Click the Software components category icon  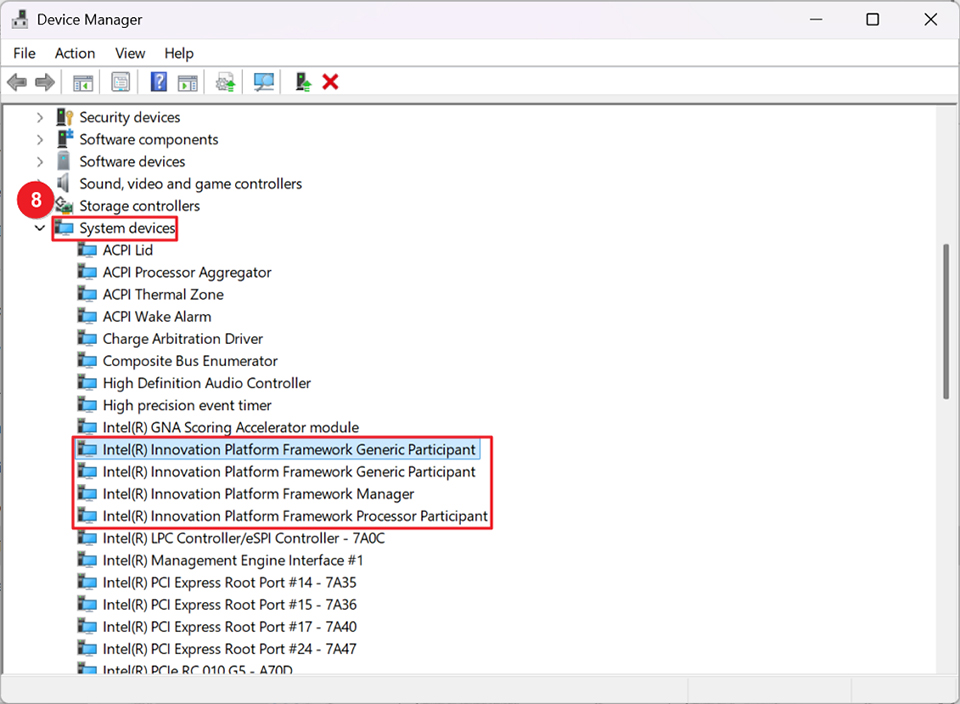tap(65, 139)
